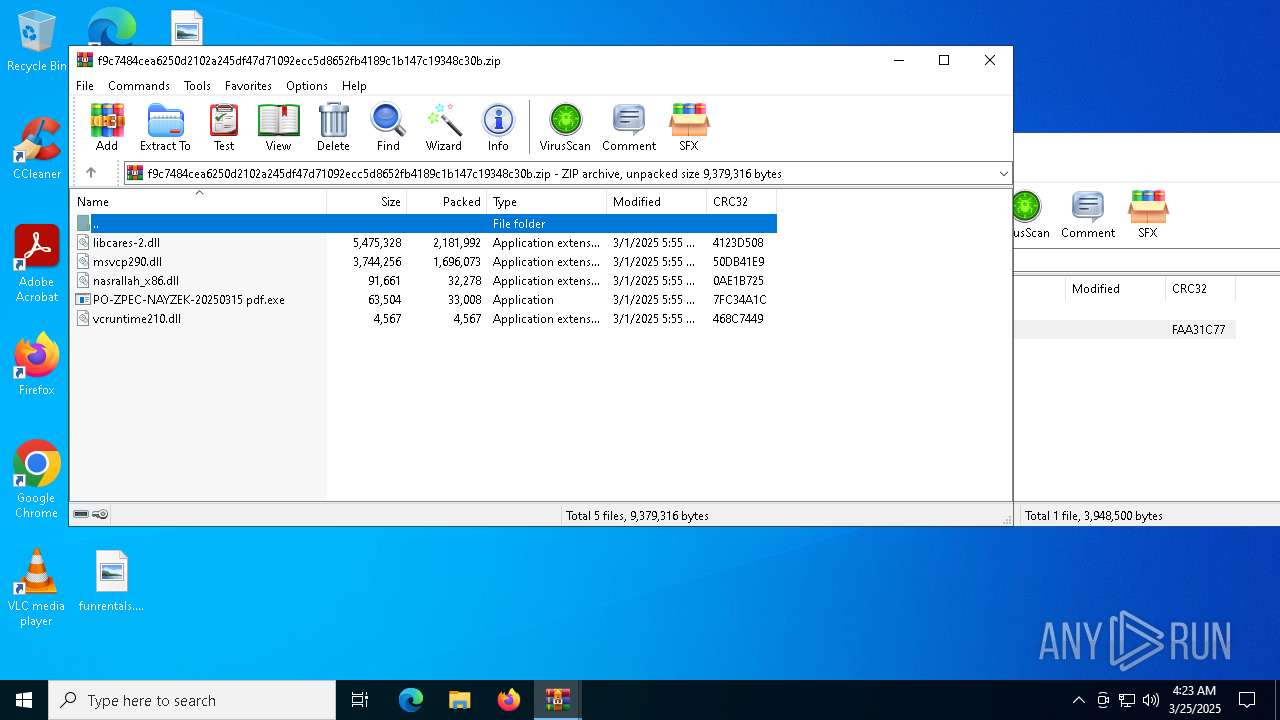Viewport: 1280px width, 720px height.
Task: Click the Type here to search box
Action: pos(192,700)
